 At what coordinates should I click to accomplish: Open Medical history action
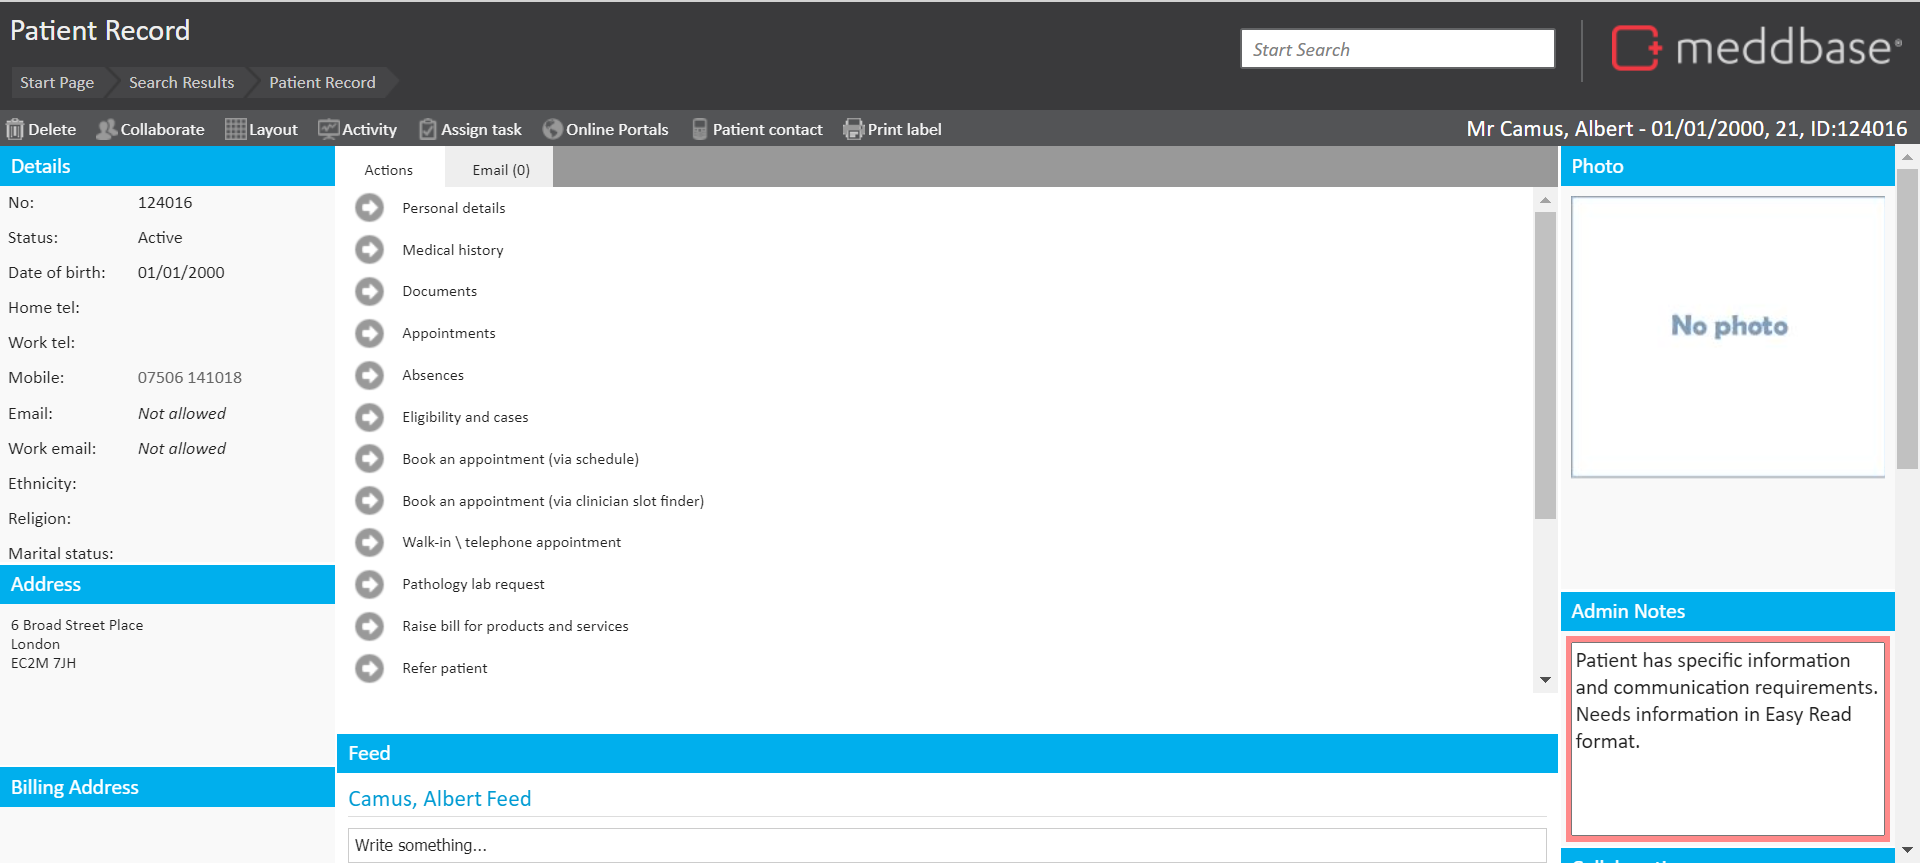pos(453,250)
